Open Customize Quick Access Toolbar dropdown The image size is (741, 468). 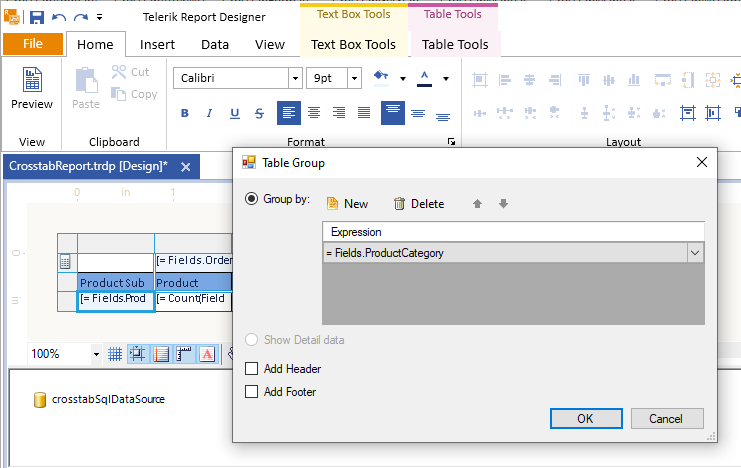point(100,17)
